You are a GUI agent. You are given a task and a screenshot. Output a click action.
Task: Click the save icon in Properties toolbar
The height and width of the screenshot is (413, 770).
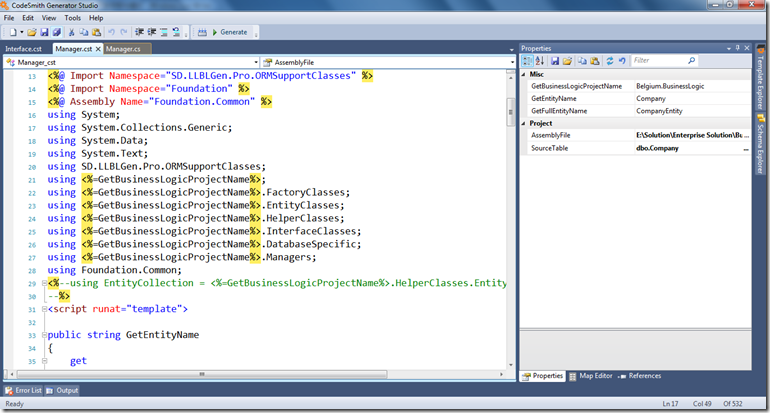(x=556, y=61)
